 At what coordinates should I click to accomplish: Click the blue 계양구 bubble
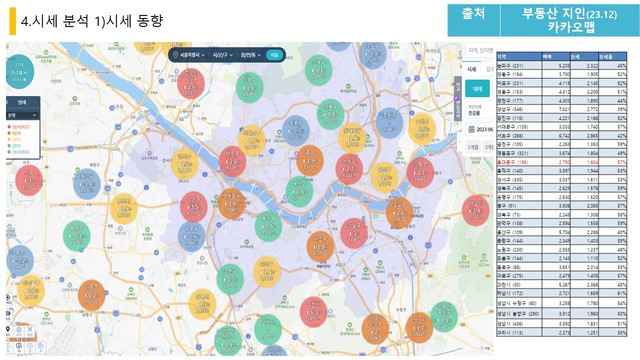tap(87, 184)
